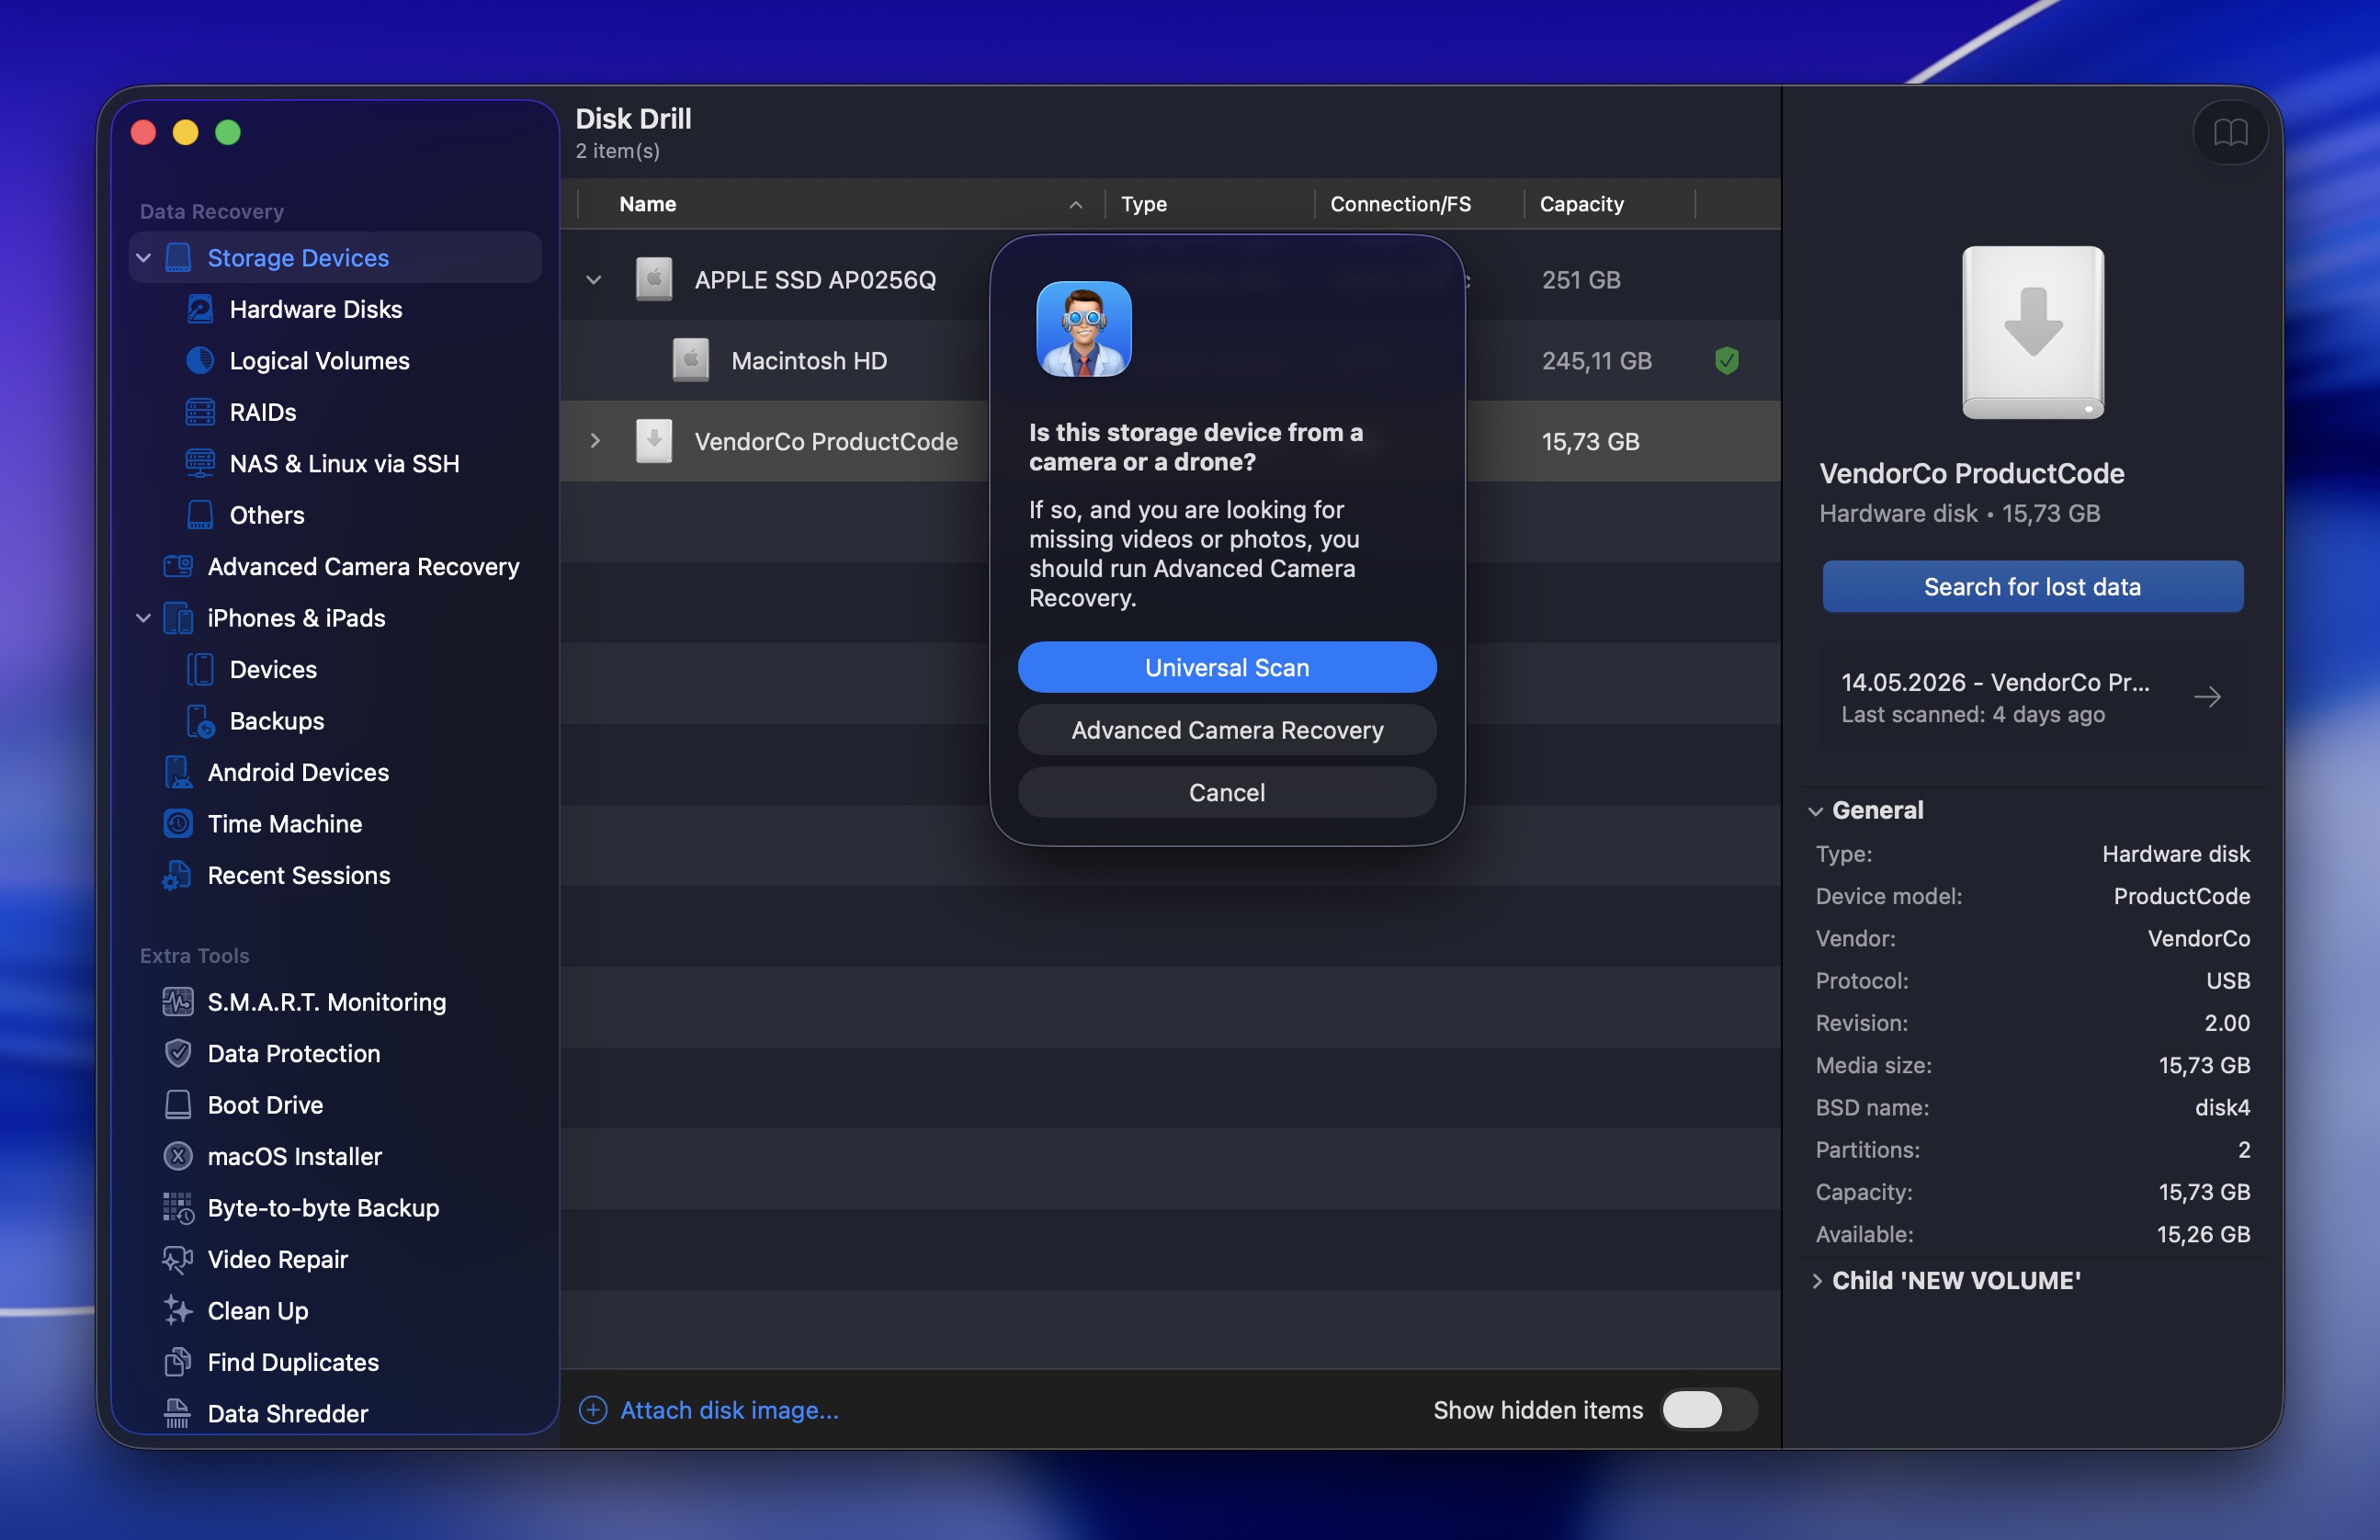
Task: Click the Available value 15,26 GB
Action: point(2203,1235)
